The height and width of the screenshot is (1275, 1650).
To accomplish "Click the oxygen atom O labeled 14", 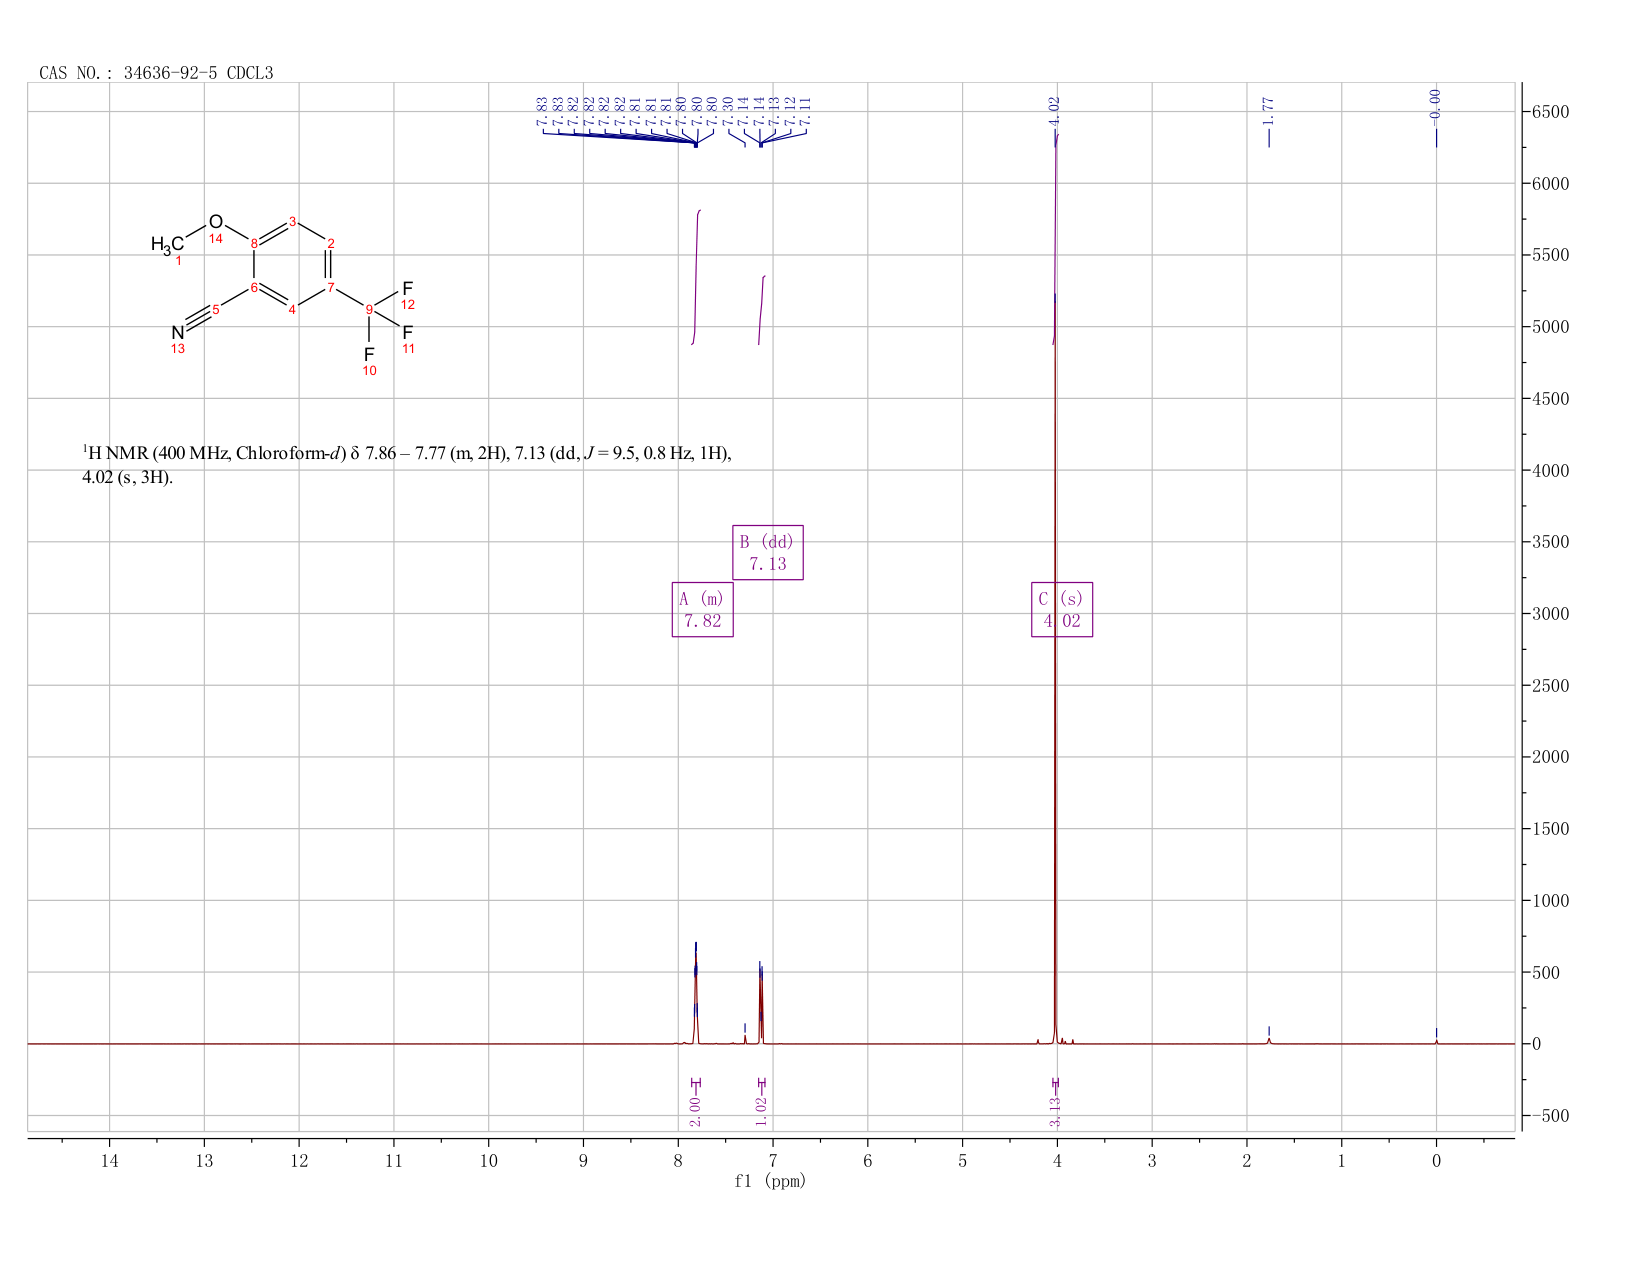I will (216, 222).
